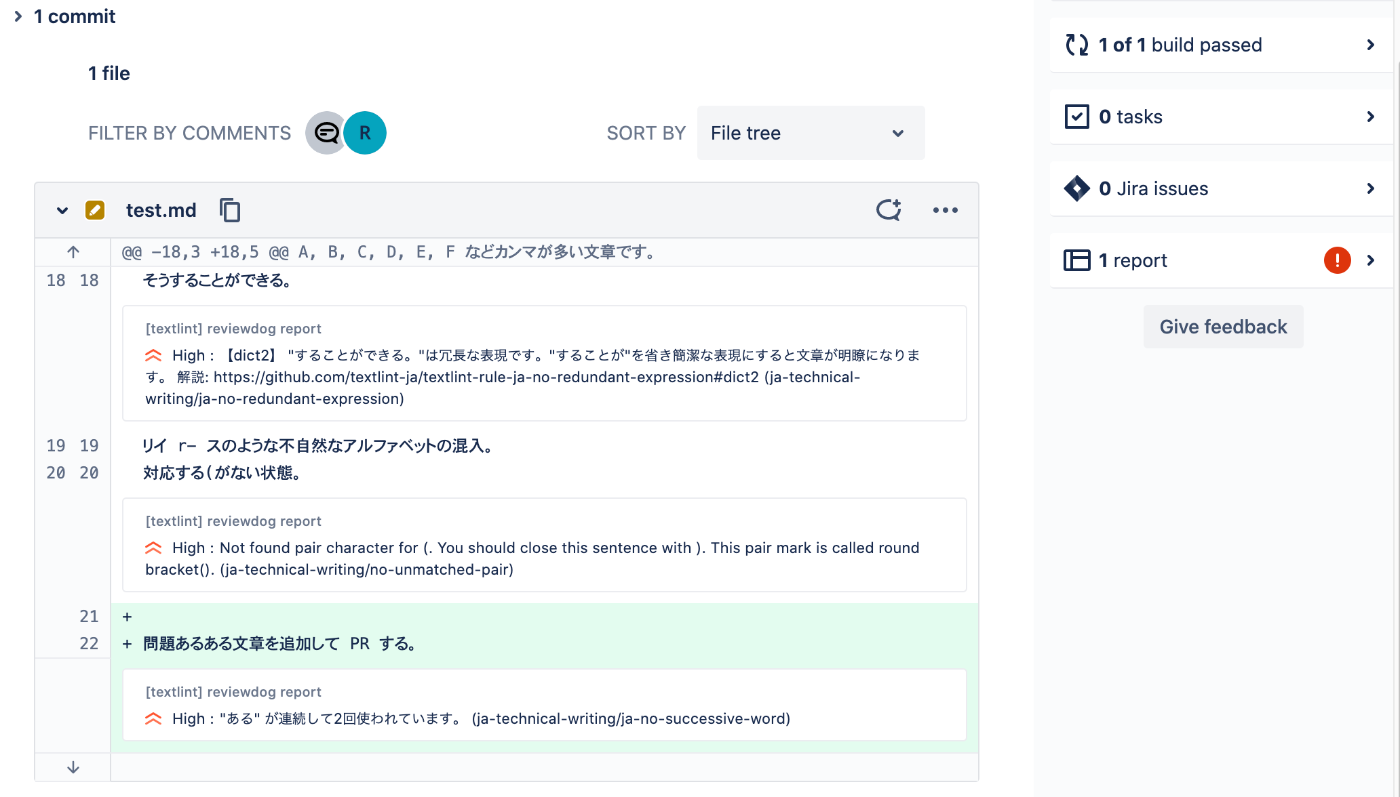Viewport: 1400px width, 797px height.
Task: Click line 19 text with 不自然なアルファベット
Action: coord(317,446)
